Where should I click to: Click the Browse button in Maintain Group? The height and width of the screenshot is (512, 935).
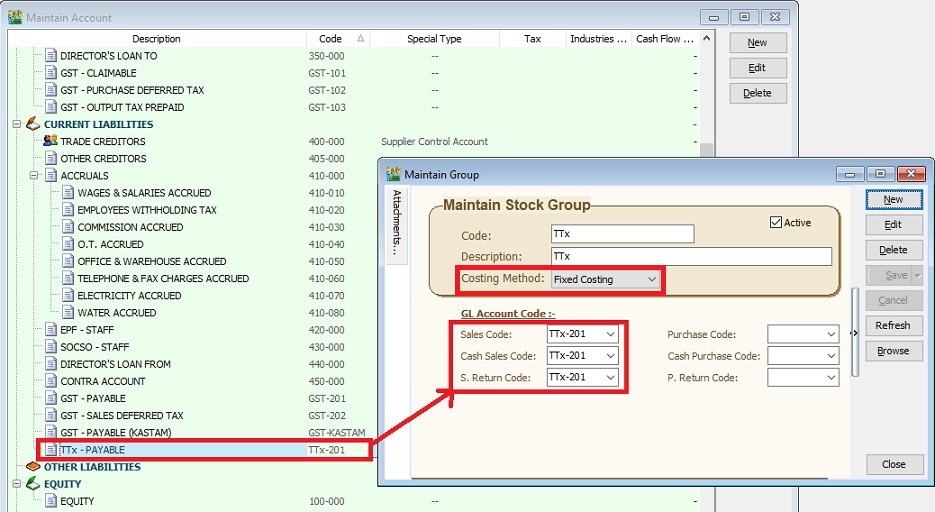click(x=892, y=351)
